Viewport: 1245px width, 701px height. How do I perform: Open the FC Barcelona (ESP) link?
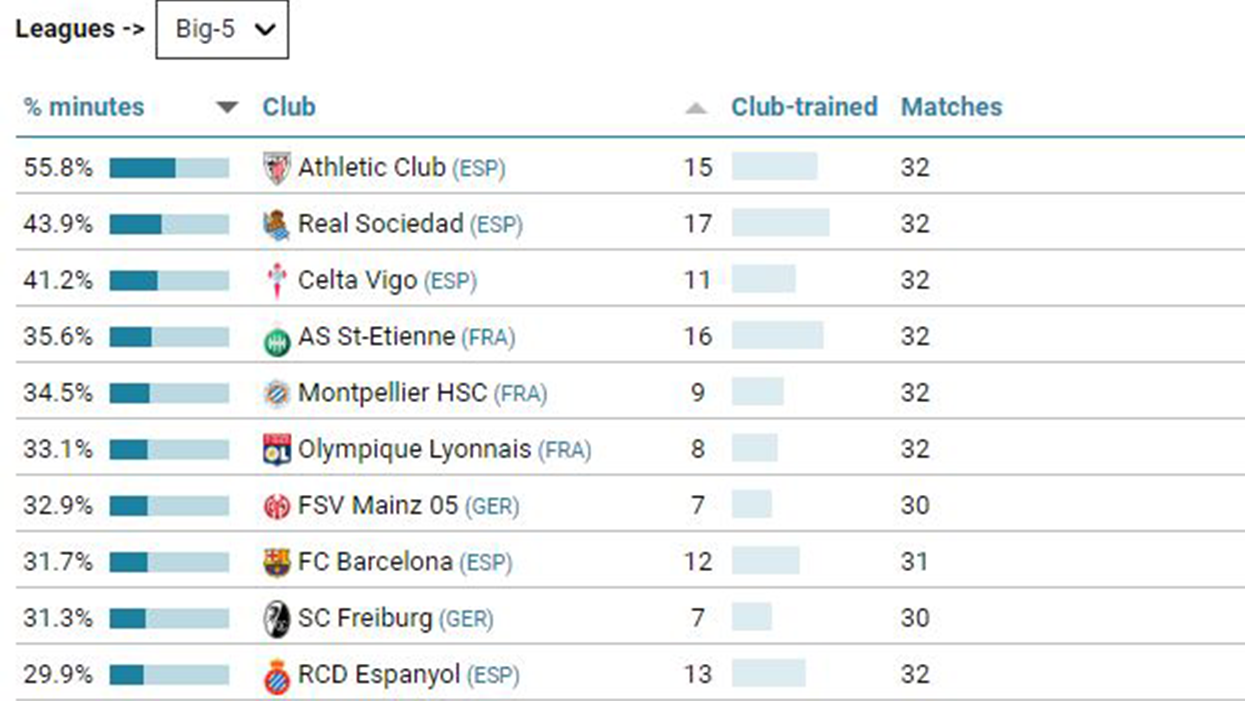[405, 563]
